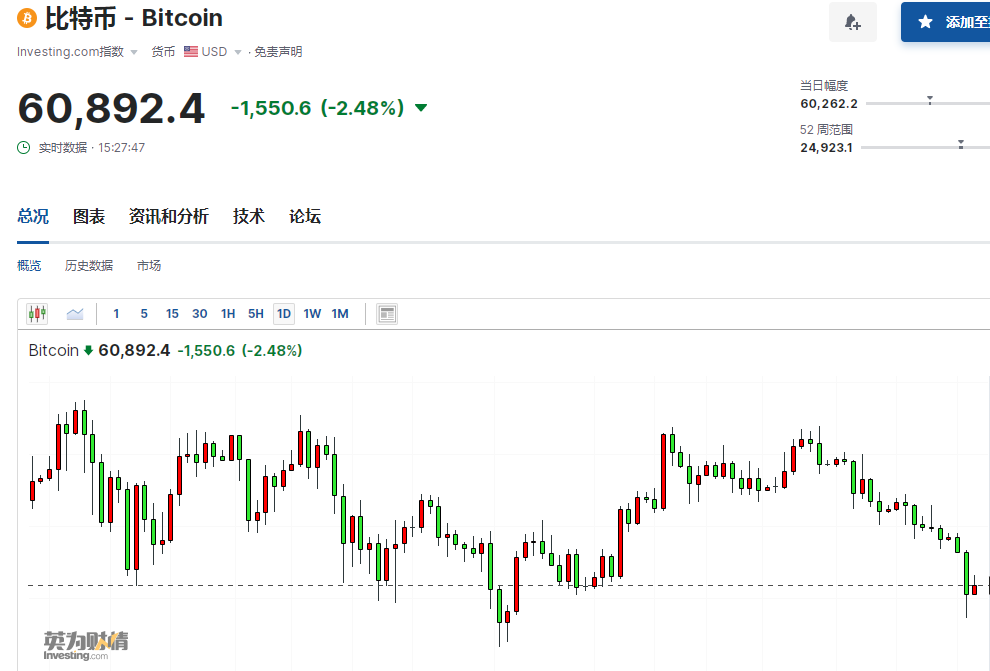Click the green down-triangle beside -2.48%
Screen dimensions: 990x671
tap(421, 108)
